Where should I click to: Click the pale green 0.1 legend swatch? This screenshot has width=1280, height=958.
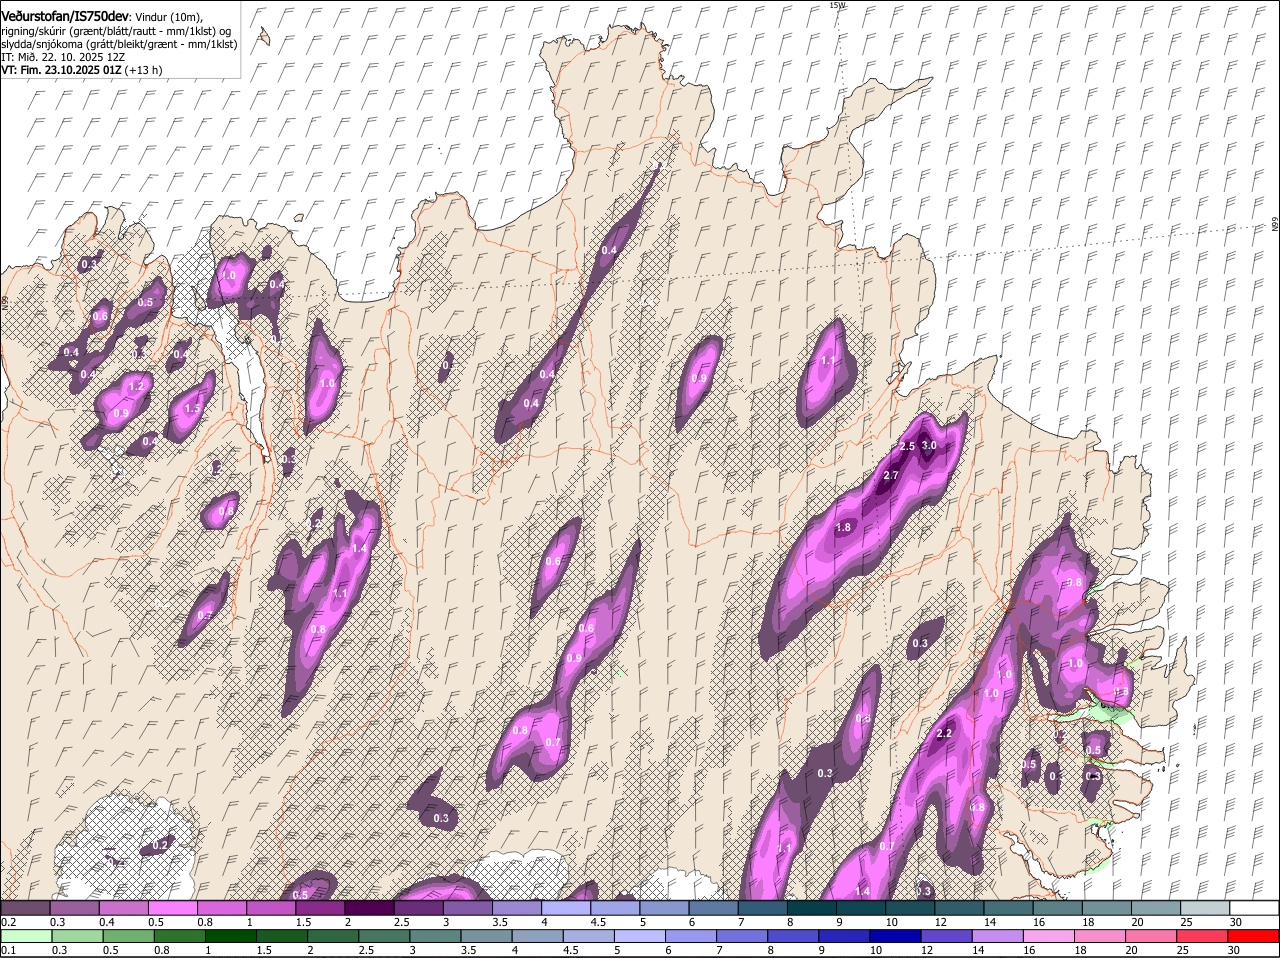25,937
